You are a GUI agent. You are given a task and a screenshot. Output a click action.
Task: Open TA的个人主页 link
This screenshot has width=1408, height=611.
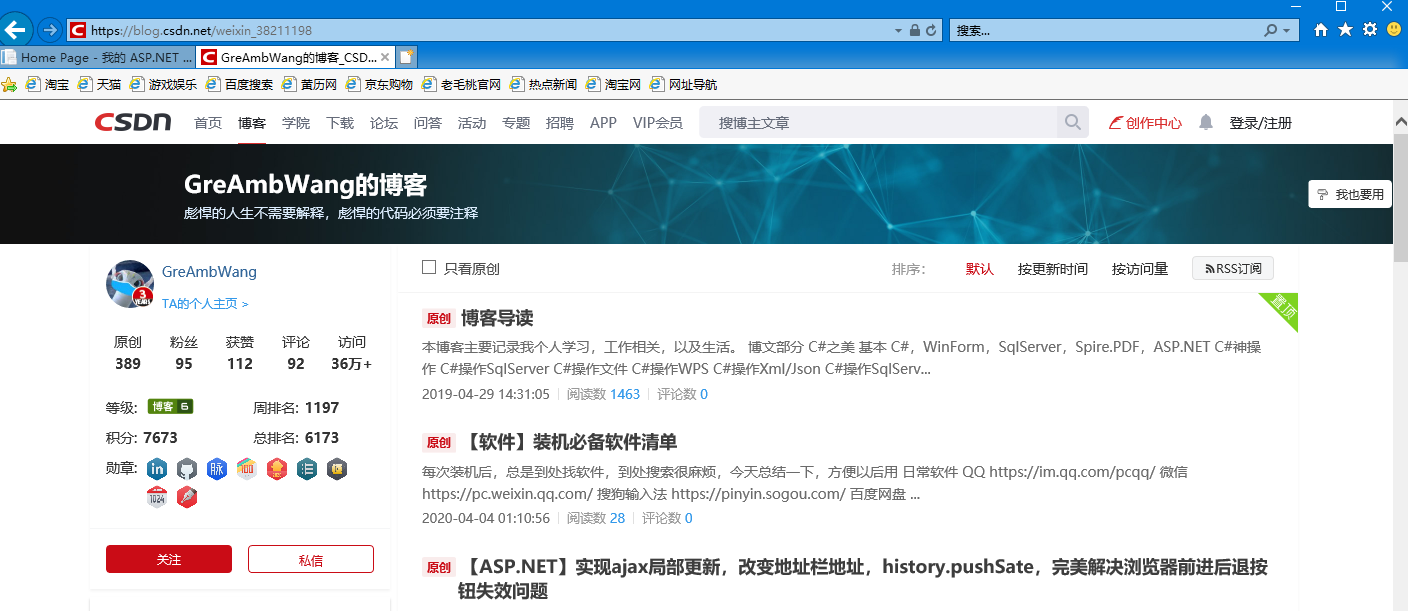coord(205,303)
